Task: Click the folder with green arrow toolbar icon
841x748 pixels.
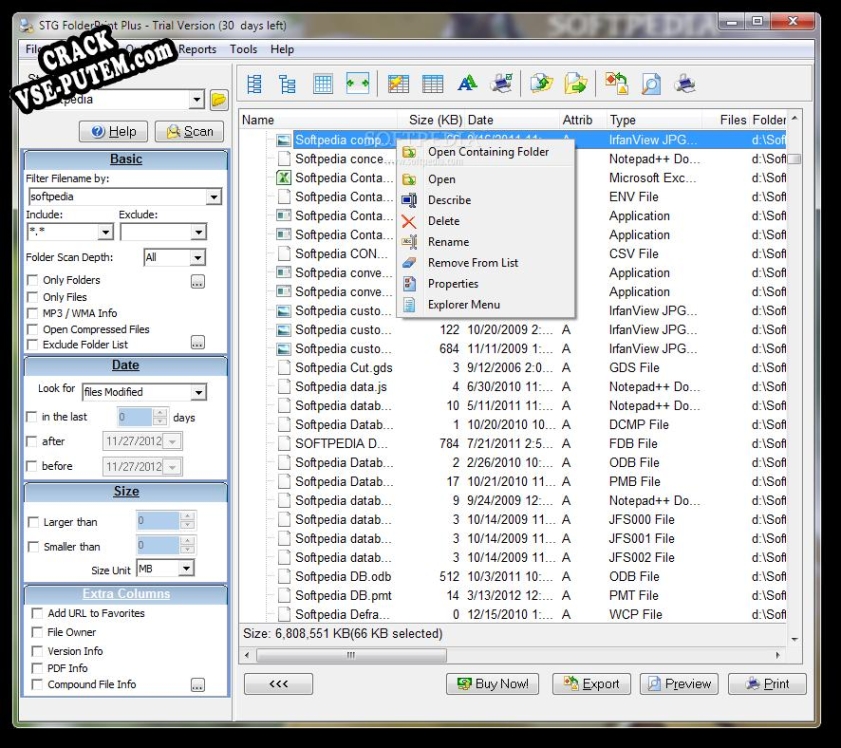Action: (576, 85)
